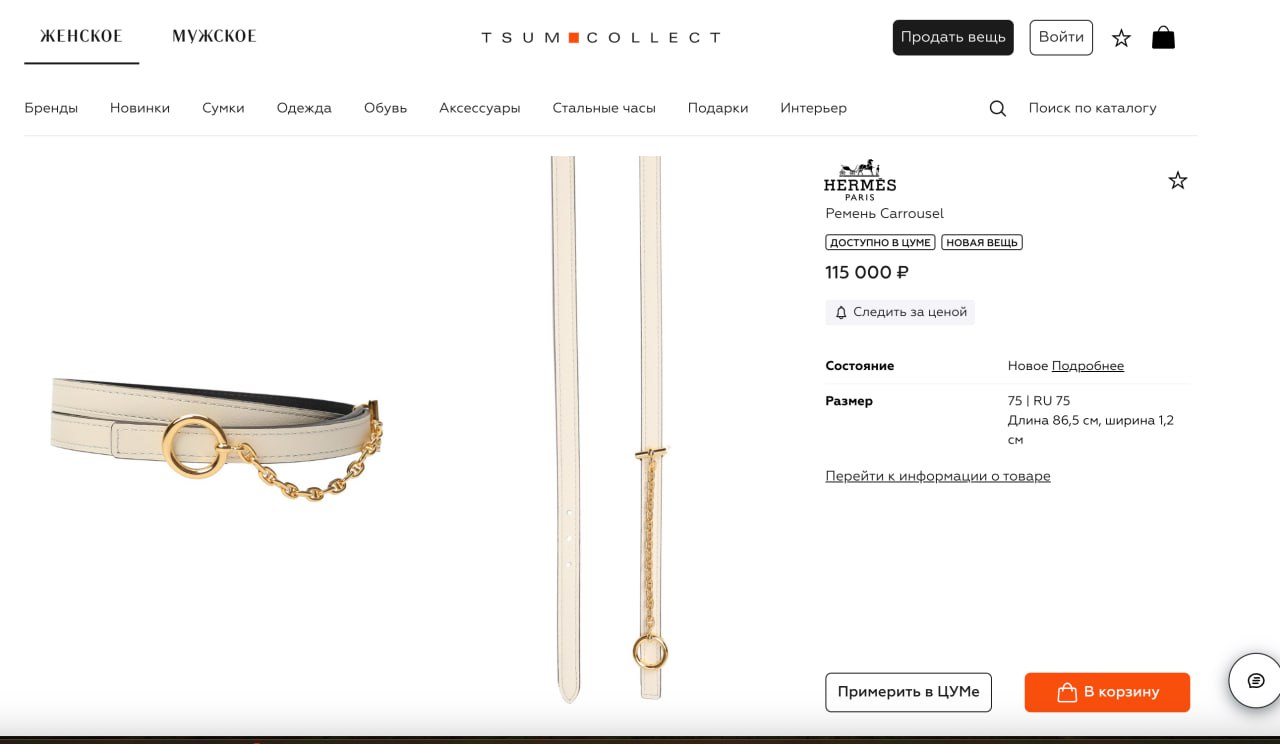Viewport: 1280px width, 744px height.
Task: Open the Аксессуары category
Action: click(480, 108)
